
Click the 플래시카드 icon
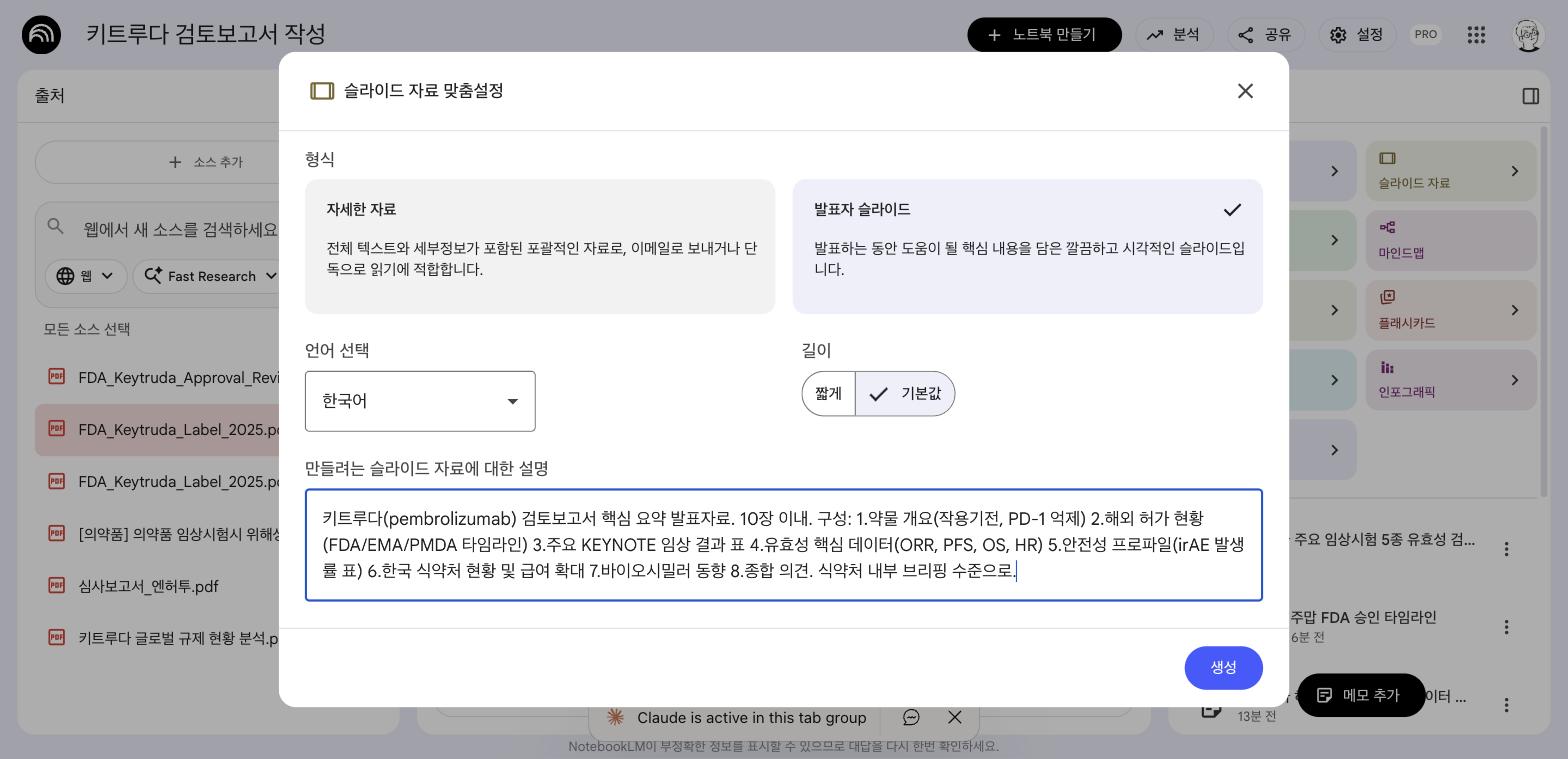tap(1387, 297)
